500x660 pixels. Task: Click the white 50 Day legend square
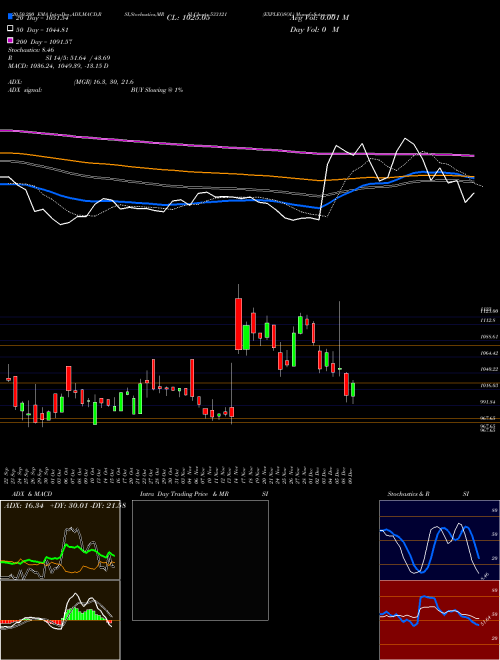pos(11,29)
